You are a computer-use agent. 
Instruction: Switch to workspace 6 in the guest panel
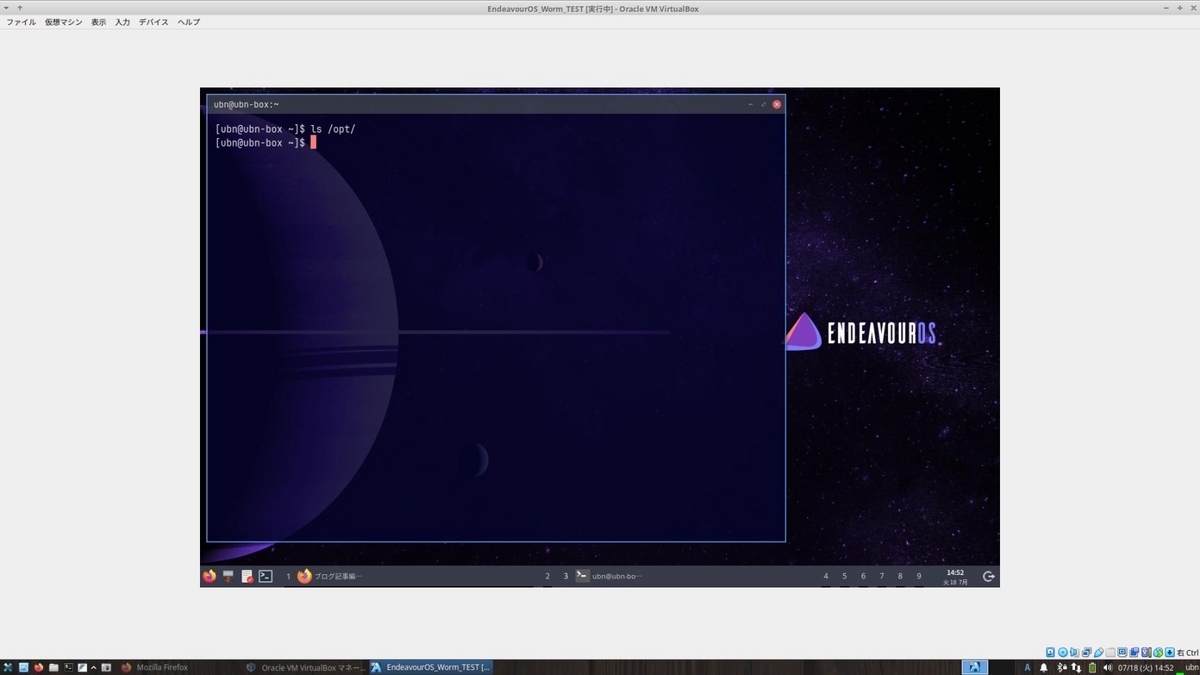(863, 576)
